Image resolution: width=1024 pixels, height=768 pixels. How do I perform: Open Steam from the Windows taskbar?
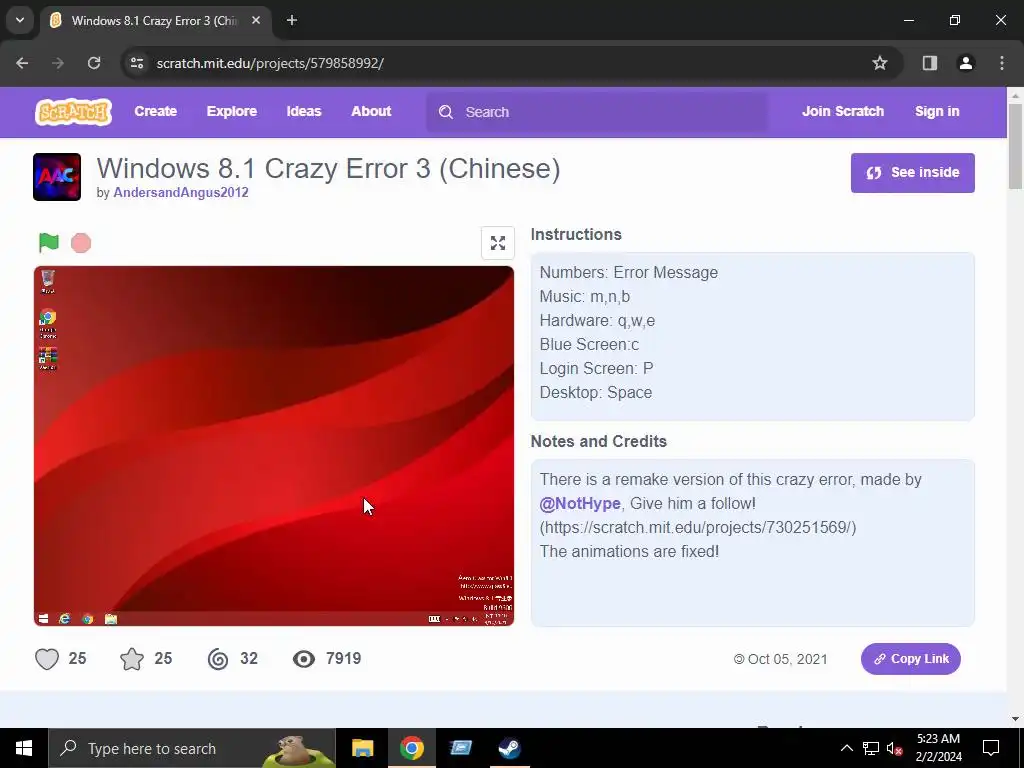[509, 748]
